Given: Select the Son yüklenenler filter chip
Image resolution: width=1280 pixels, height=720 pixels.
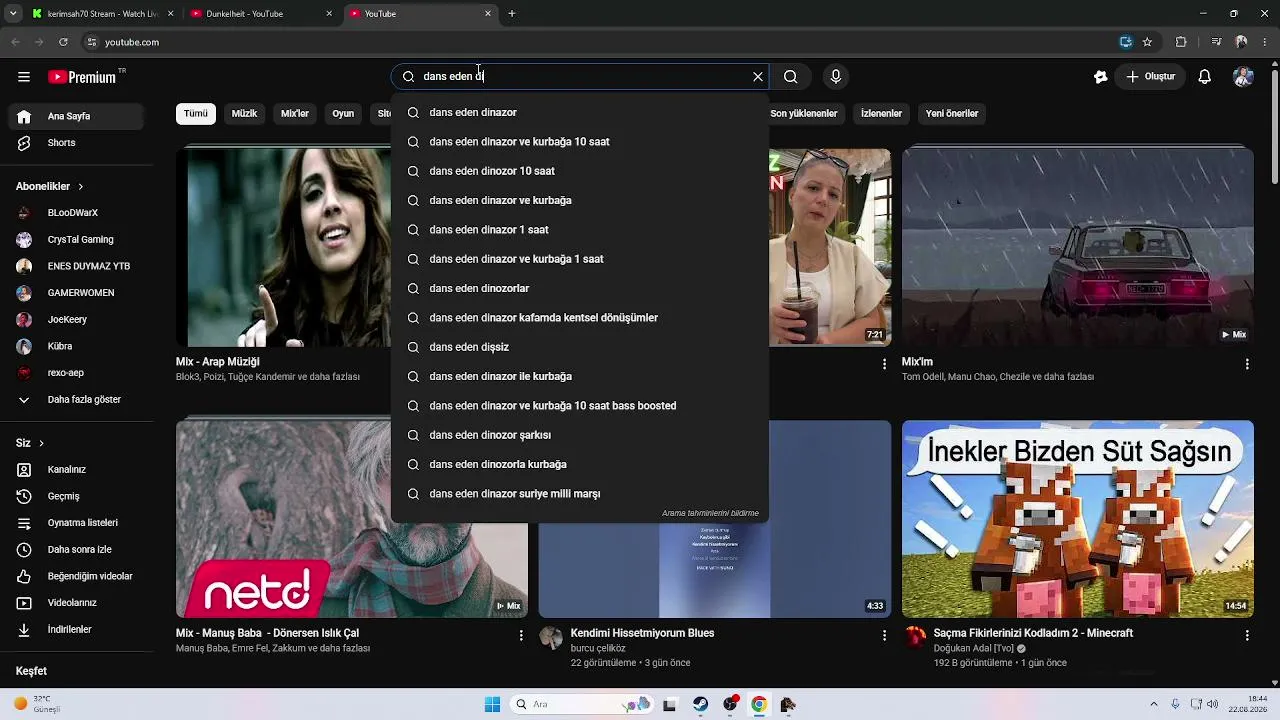Looking at the screenshot, I should tap(803, 114).
